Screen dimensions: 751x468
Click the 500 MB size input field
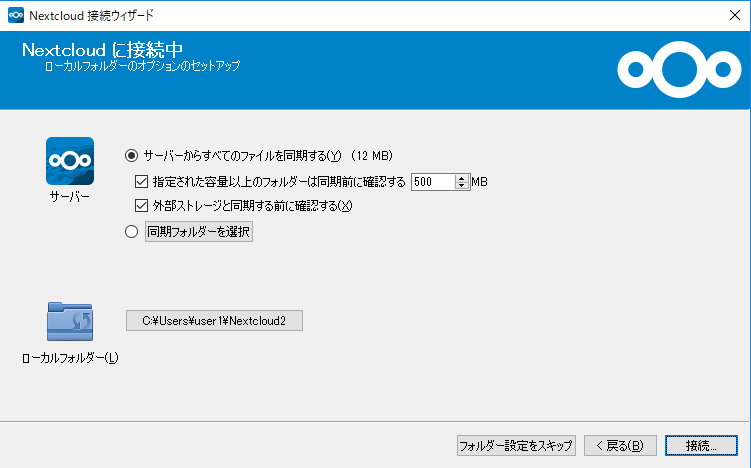click(x=431, y=182)
